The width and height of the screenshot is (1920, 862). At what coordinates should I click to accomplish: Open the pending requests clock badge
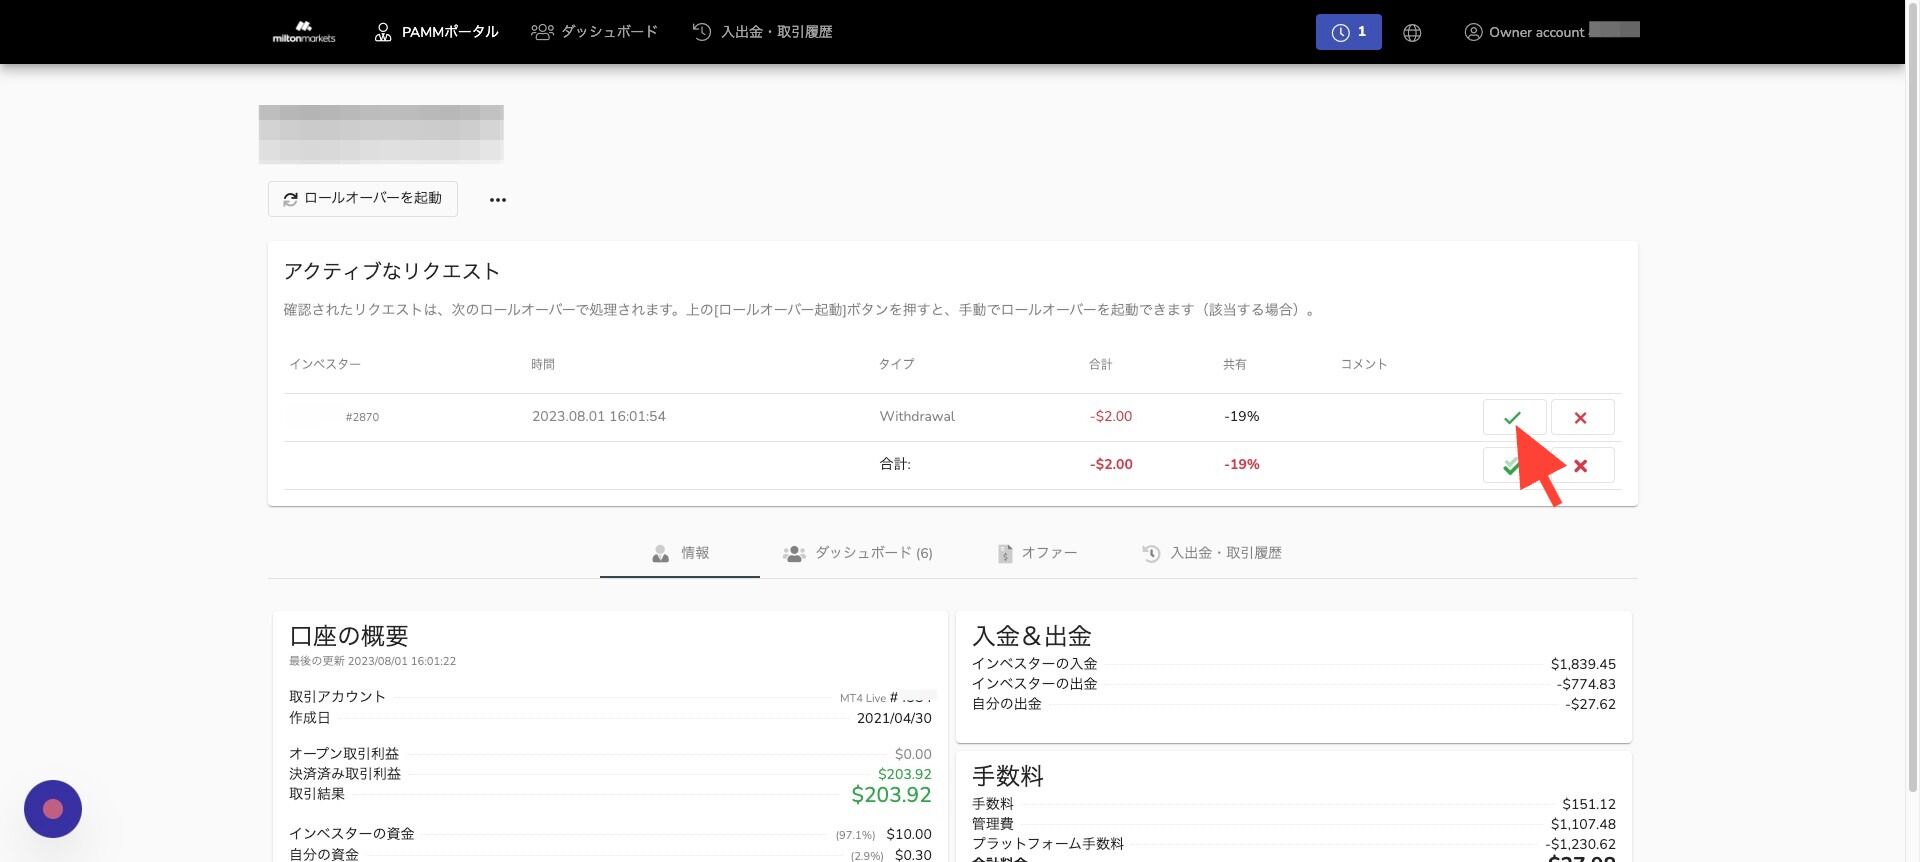1348,32
